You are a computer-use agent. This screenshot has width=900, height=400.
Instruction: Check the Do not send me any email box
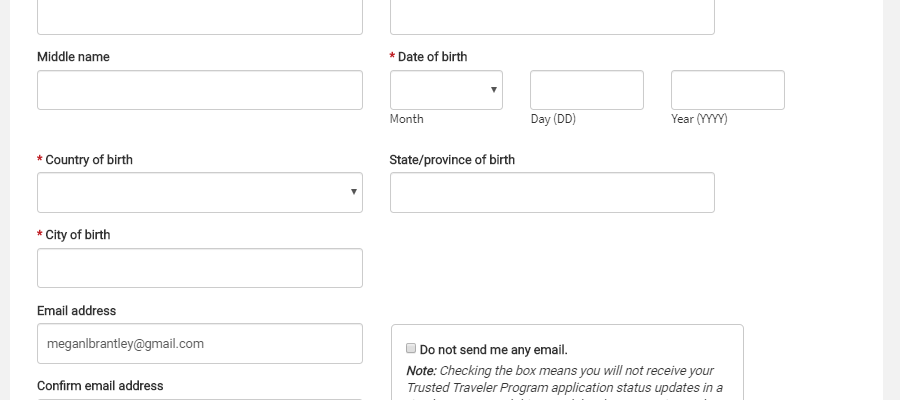pos(411,348)
